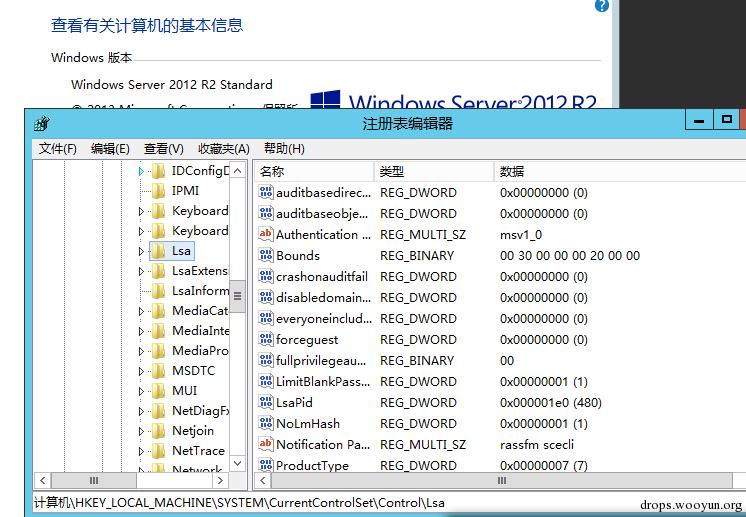Image resolution: width=746 pixels, height=517 pixels.
Task: Select the auditbaseobje... value icon
Action: point(265,213)
